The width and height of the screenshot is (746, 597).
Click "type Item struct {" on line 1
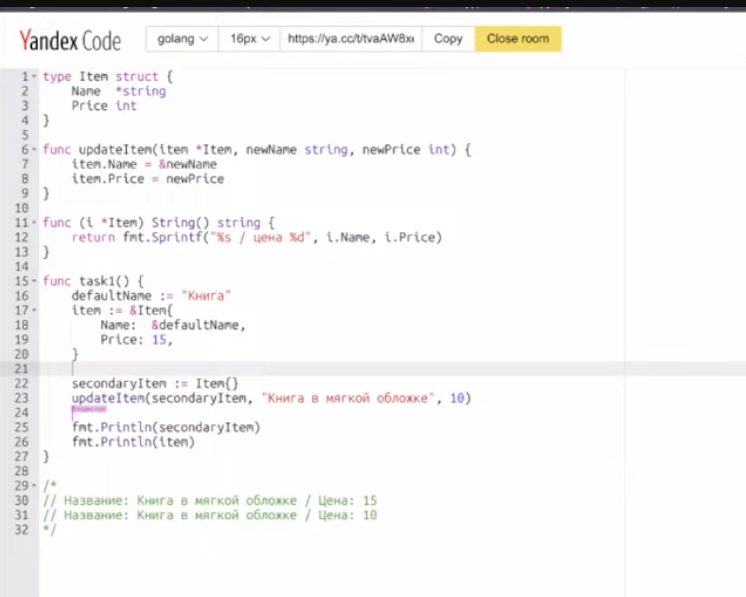click(108, 77)
